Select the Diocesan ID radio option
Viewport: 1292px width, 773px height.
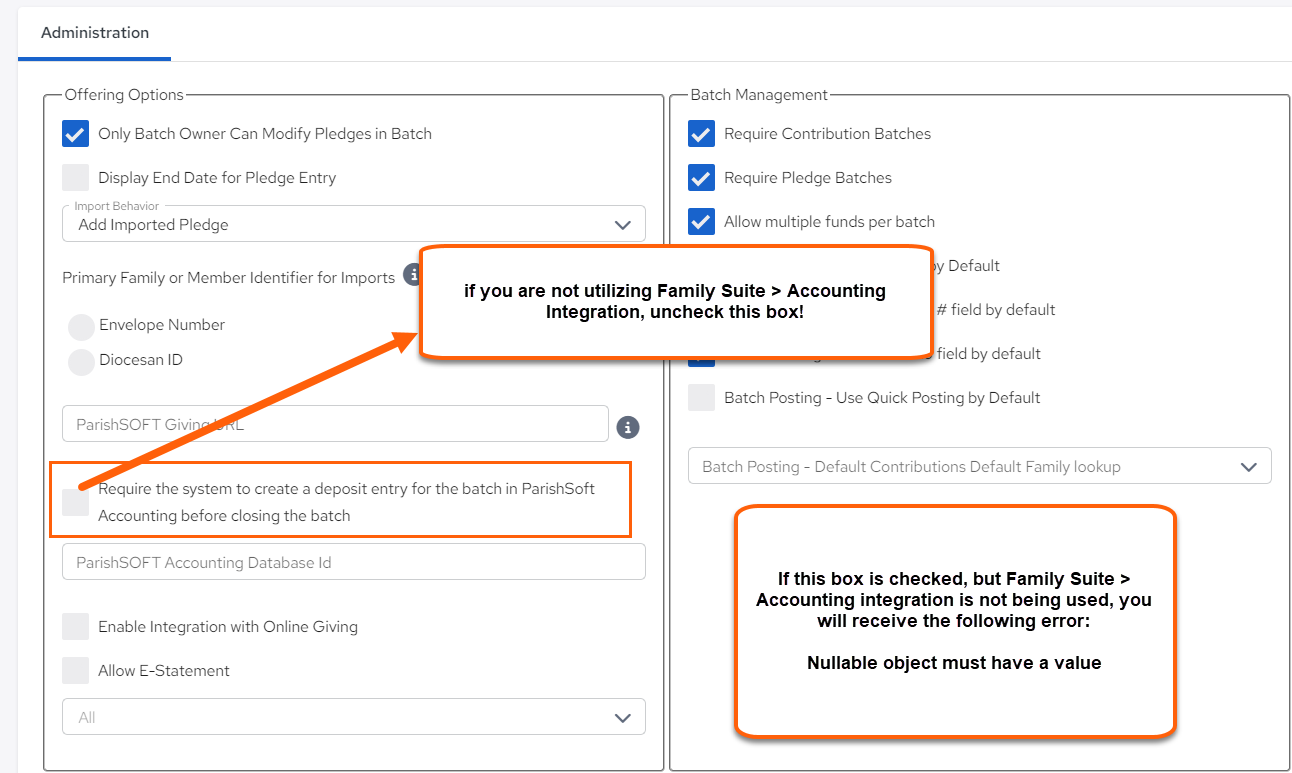coord(81,362)
